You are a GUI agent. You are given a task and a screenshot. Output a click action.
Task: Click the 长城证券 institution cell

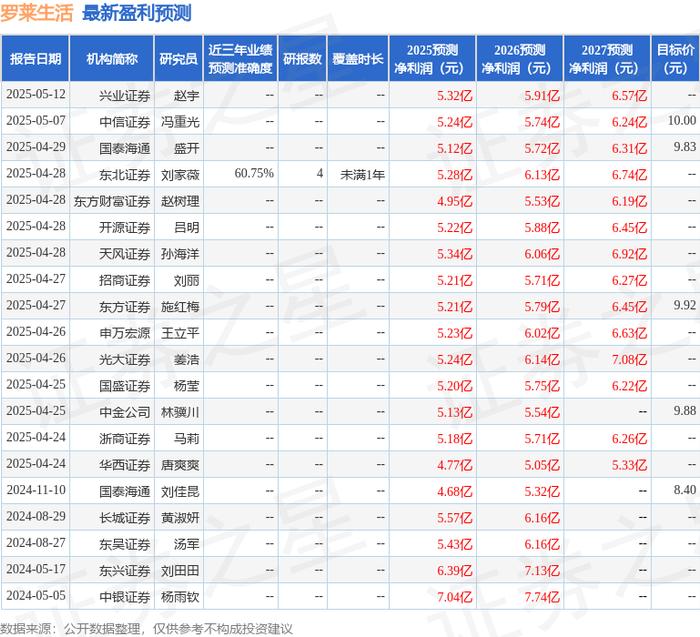tap(125, 518)
